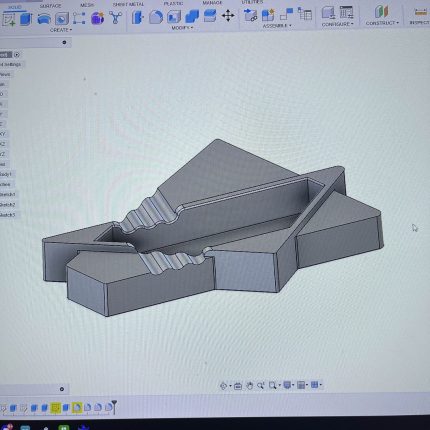Open the CONFIGURE dropdown menu
The height and width of the screenshot is (430, 430).
point(337,24)
